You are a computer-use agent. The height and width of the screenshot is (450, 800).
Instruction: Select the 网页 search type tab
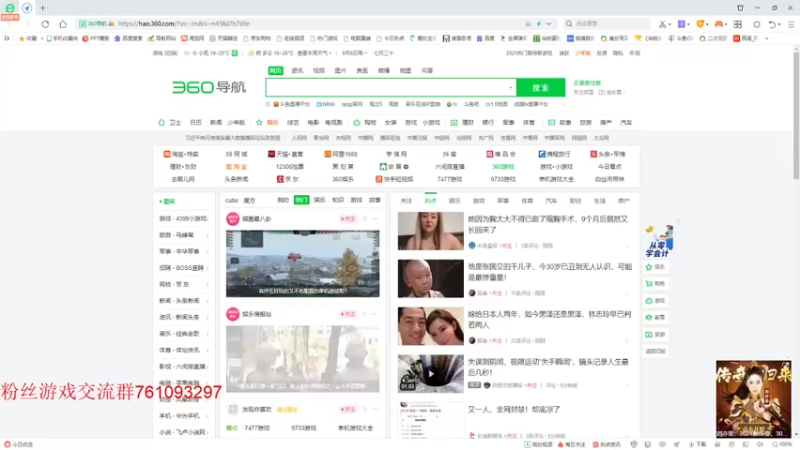click(x=276, y=70)
